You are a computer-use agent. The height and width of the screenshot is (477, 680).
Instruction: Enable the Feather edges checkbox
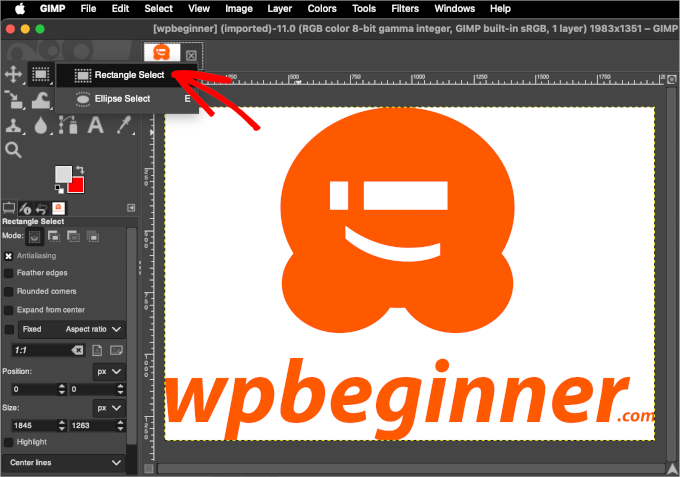(9, 272)
